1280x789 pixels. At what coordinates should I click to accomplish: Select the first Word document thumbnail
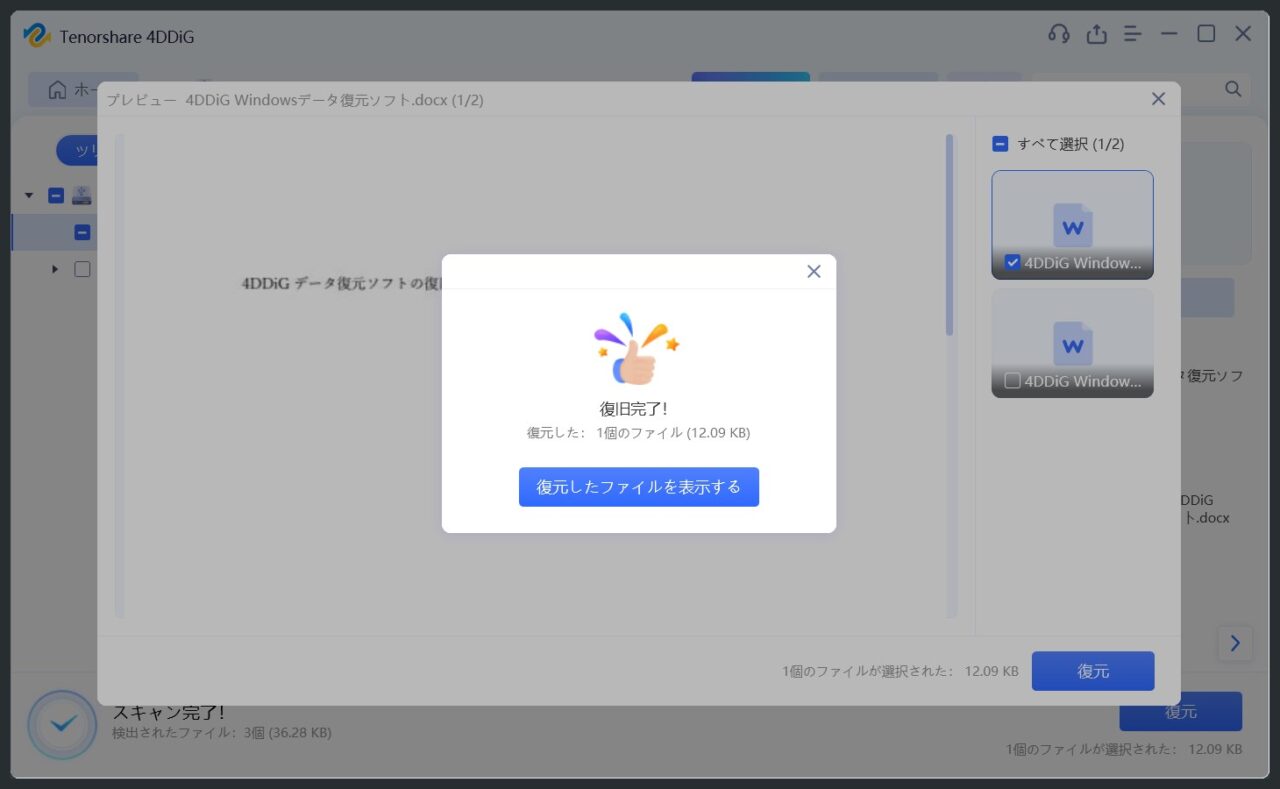click(x=1072, y=224)
